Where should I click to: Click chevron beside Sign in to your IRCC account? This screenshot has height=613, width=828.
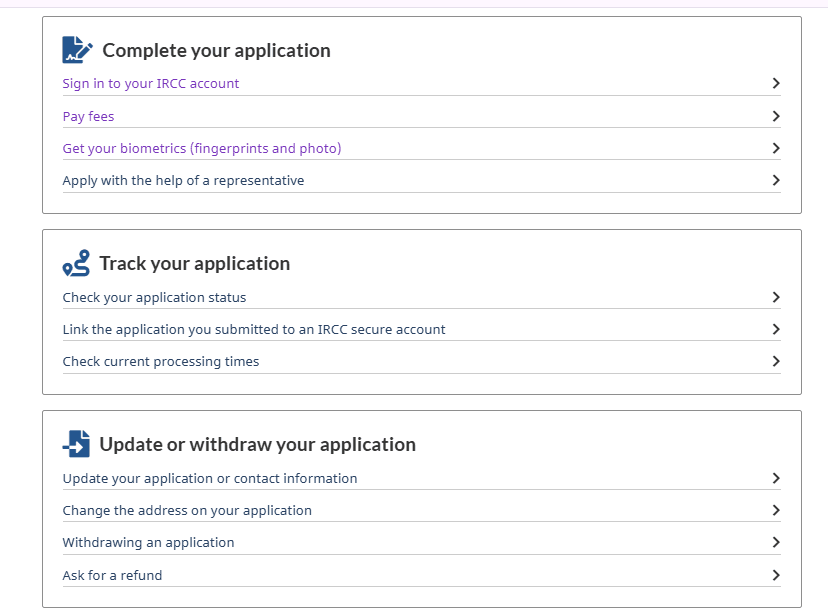[x=776, y=83]
